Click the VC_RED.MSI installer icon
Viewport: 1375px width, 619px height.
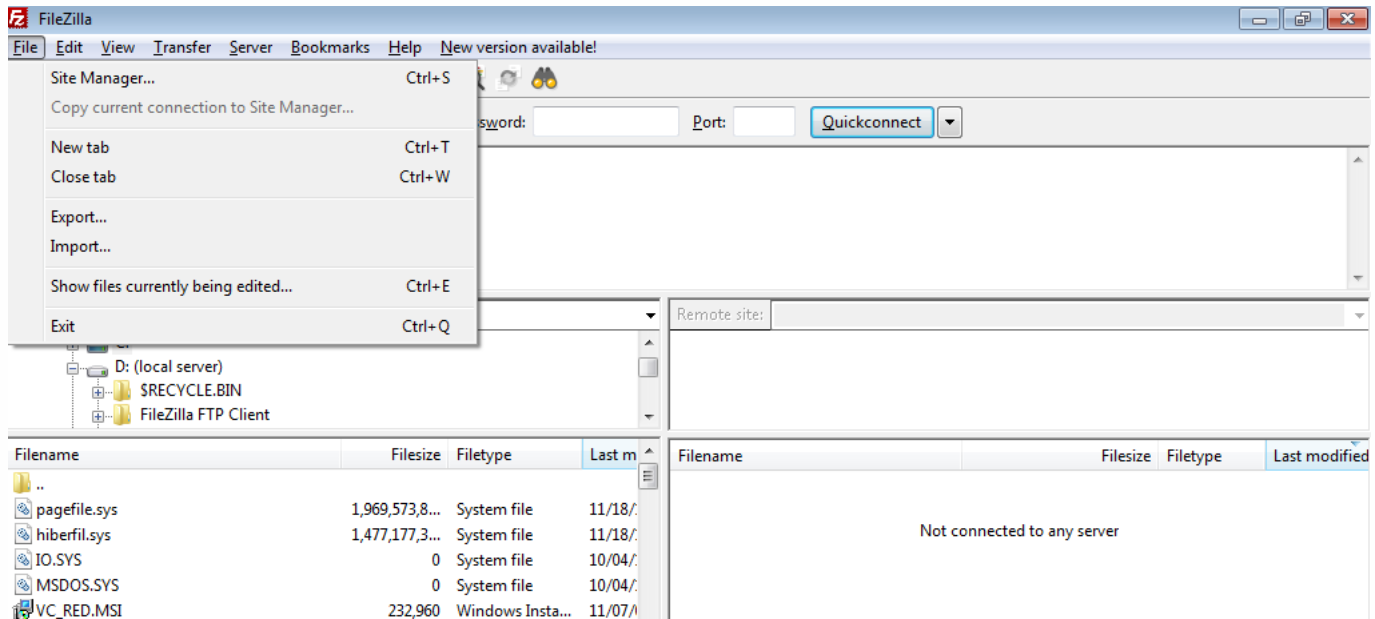pos(23,609)
